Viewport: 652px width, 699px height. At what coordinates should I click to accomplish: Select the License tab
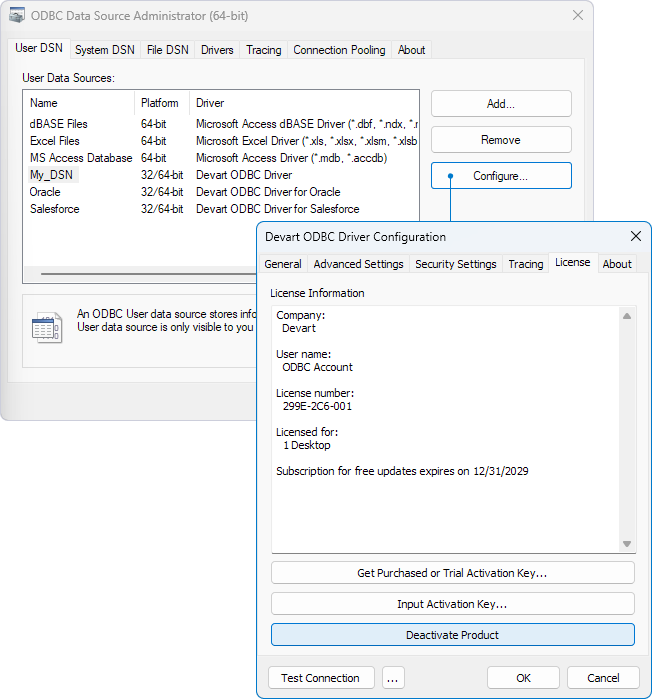[573, 263]
